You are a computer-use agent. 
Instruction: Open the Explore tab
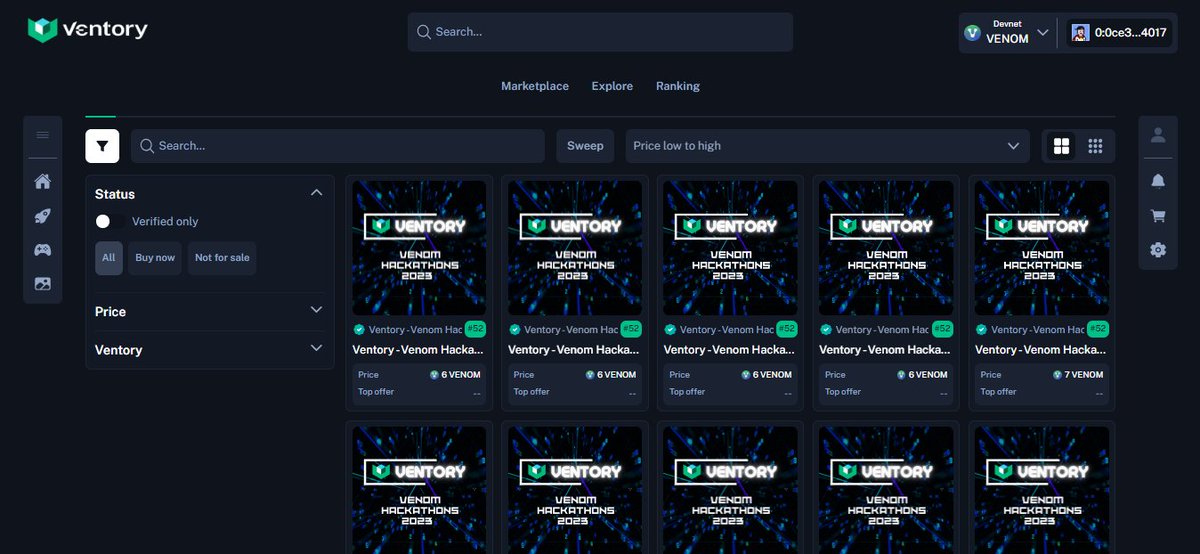click(x=612, y=86)
